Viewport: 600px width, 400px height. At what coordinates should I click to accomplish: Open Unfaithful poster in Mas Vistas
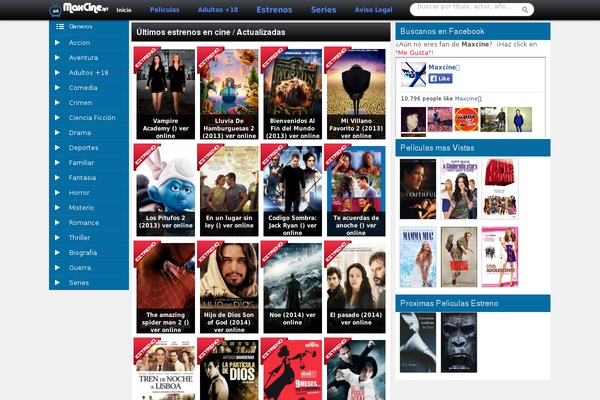click(x=417, y=189)
